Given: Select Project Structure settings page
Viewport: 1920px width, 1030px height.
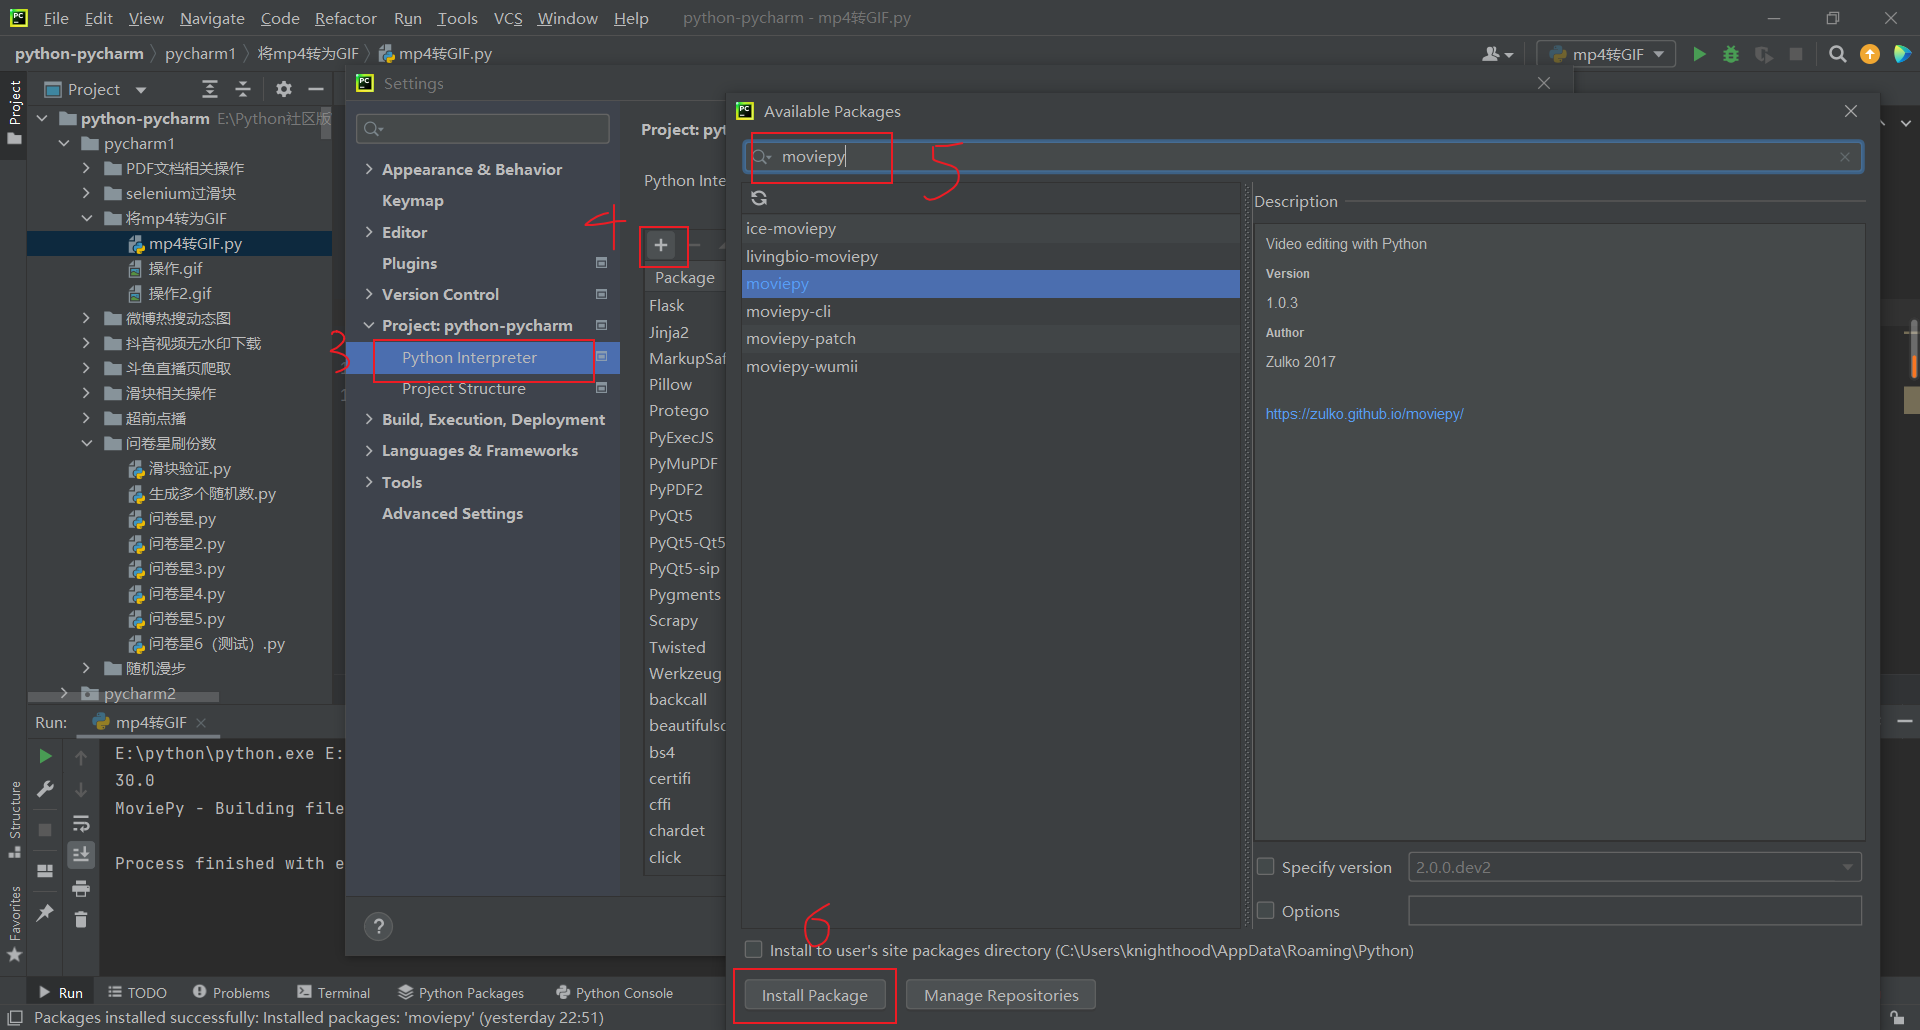Looking at the screenshot, I should pos(463,388).
